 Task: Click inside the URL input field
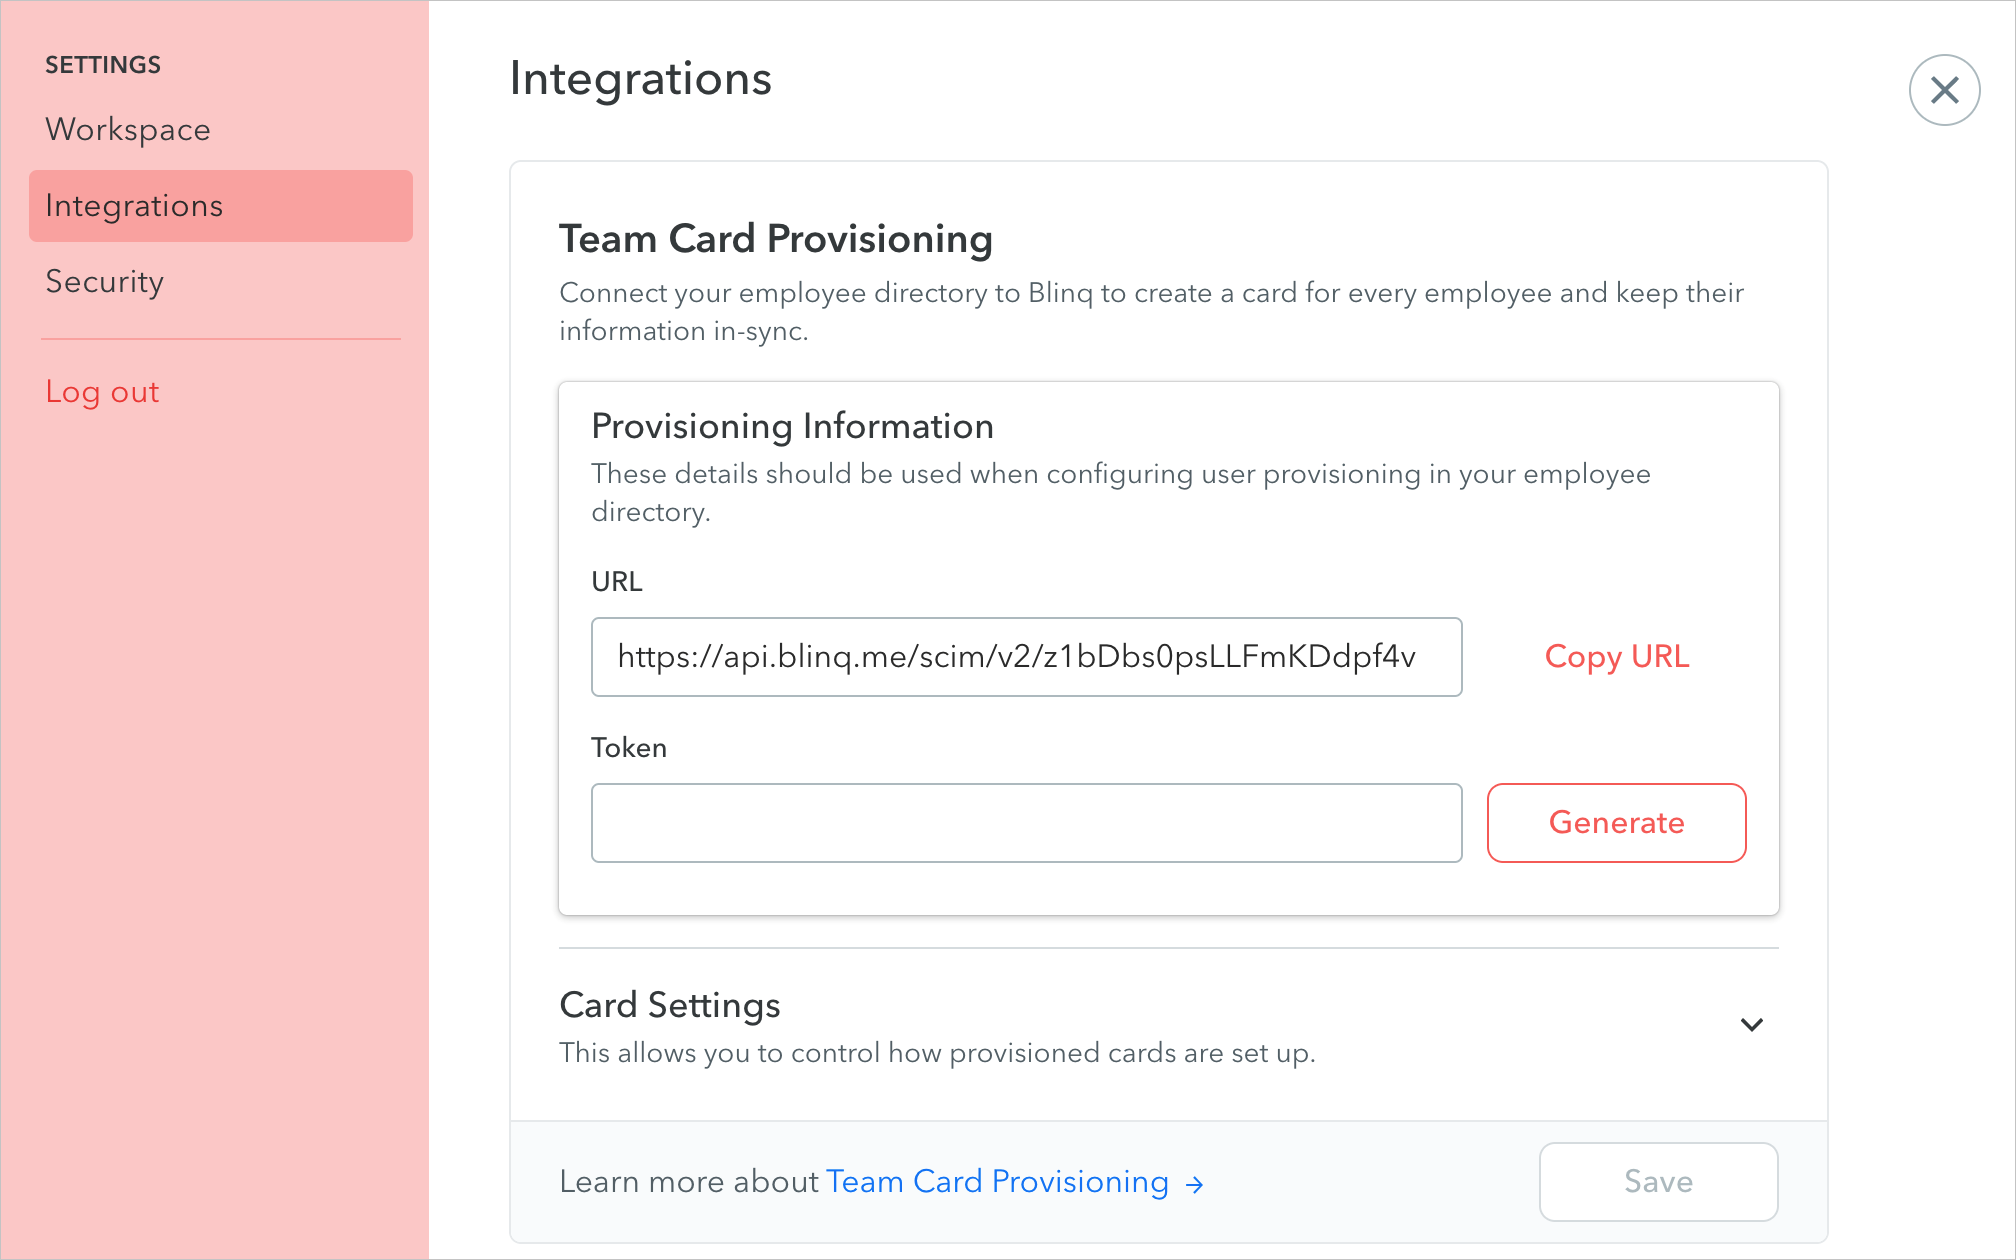pos(1026,657)
